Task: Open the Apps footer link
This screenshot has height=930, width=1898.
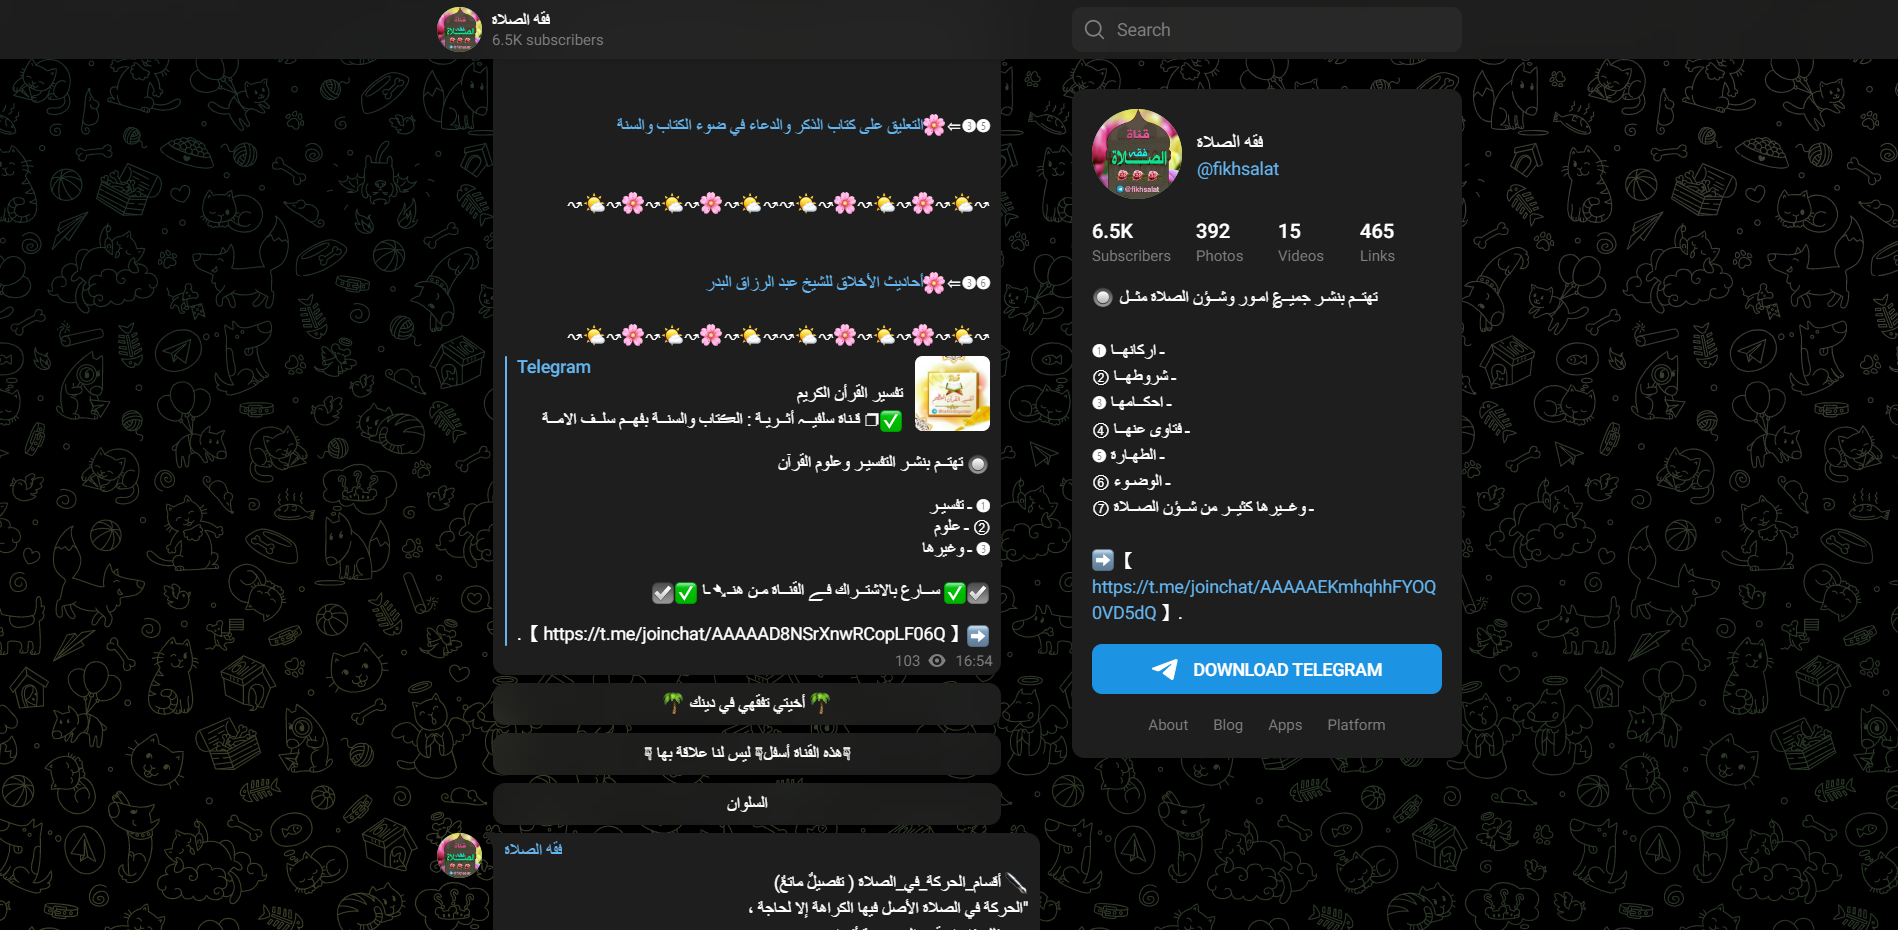Action: [1285, 725]
